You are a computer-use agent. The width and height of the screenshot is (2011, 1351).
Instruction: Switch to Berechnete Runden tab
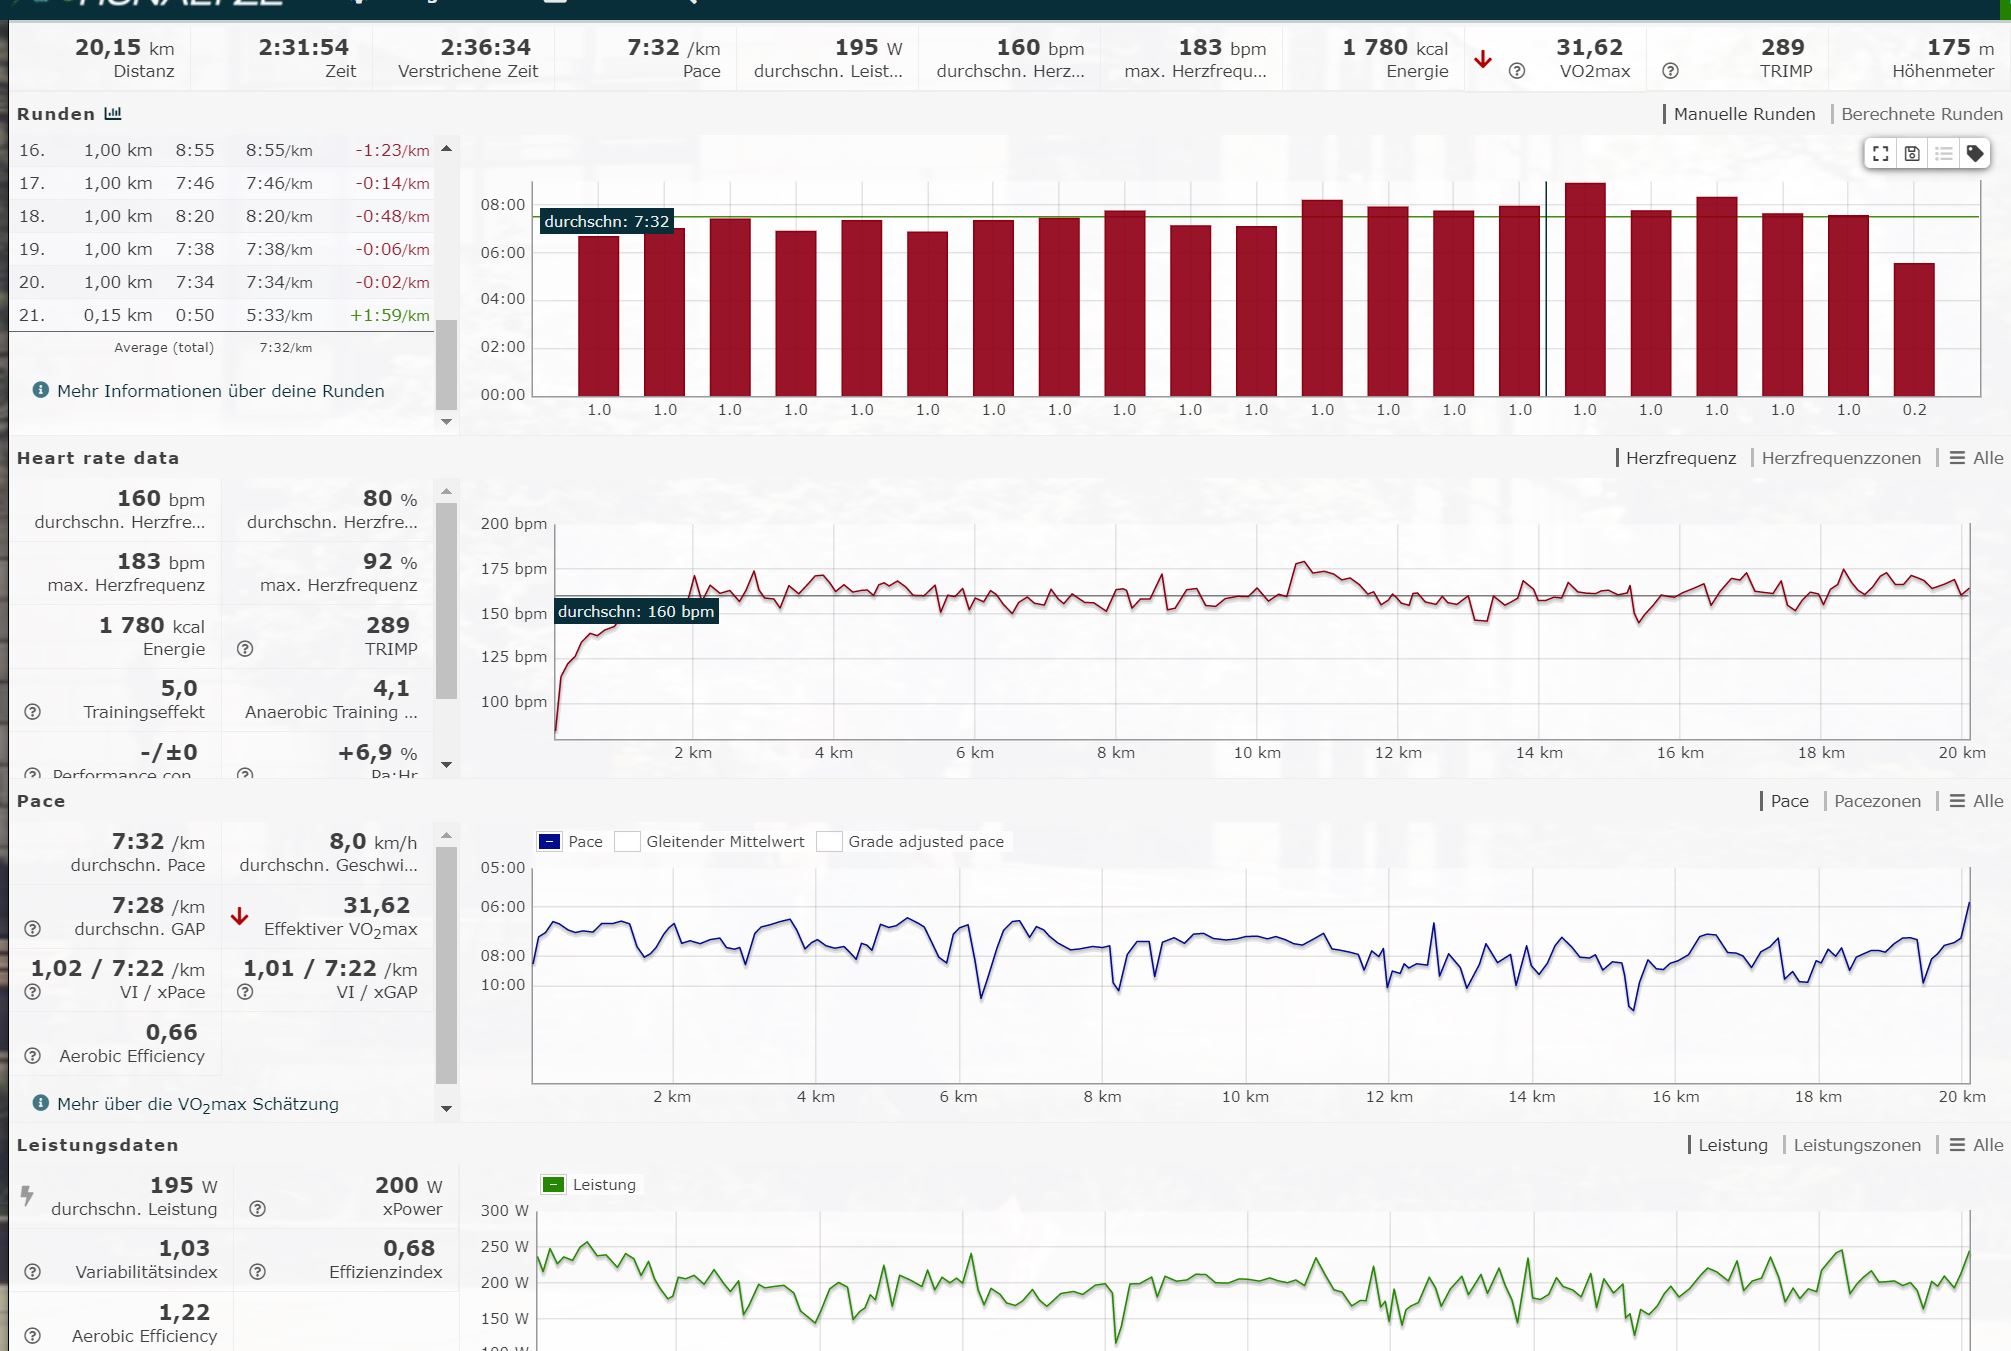click(1921, 114)
